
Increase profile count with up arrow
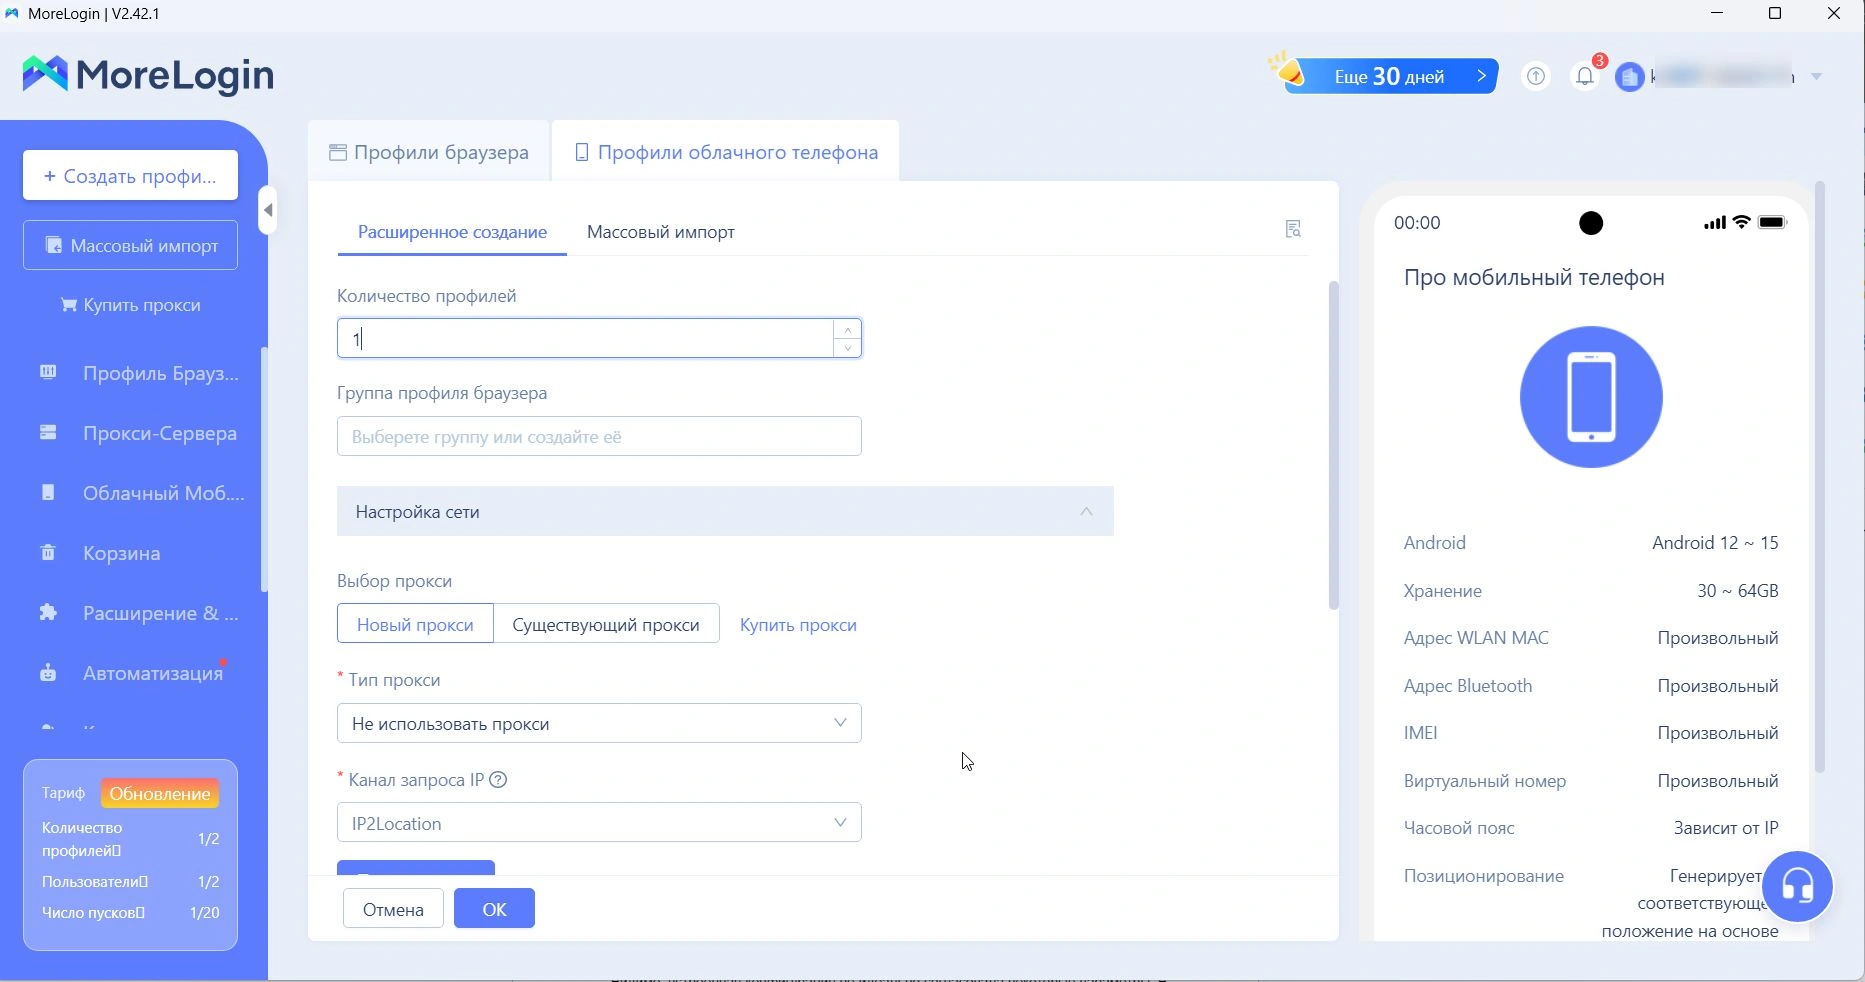click(847, 330)
